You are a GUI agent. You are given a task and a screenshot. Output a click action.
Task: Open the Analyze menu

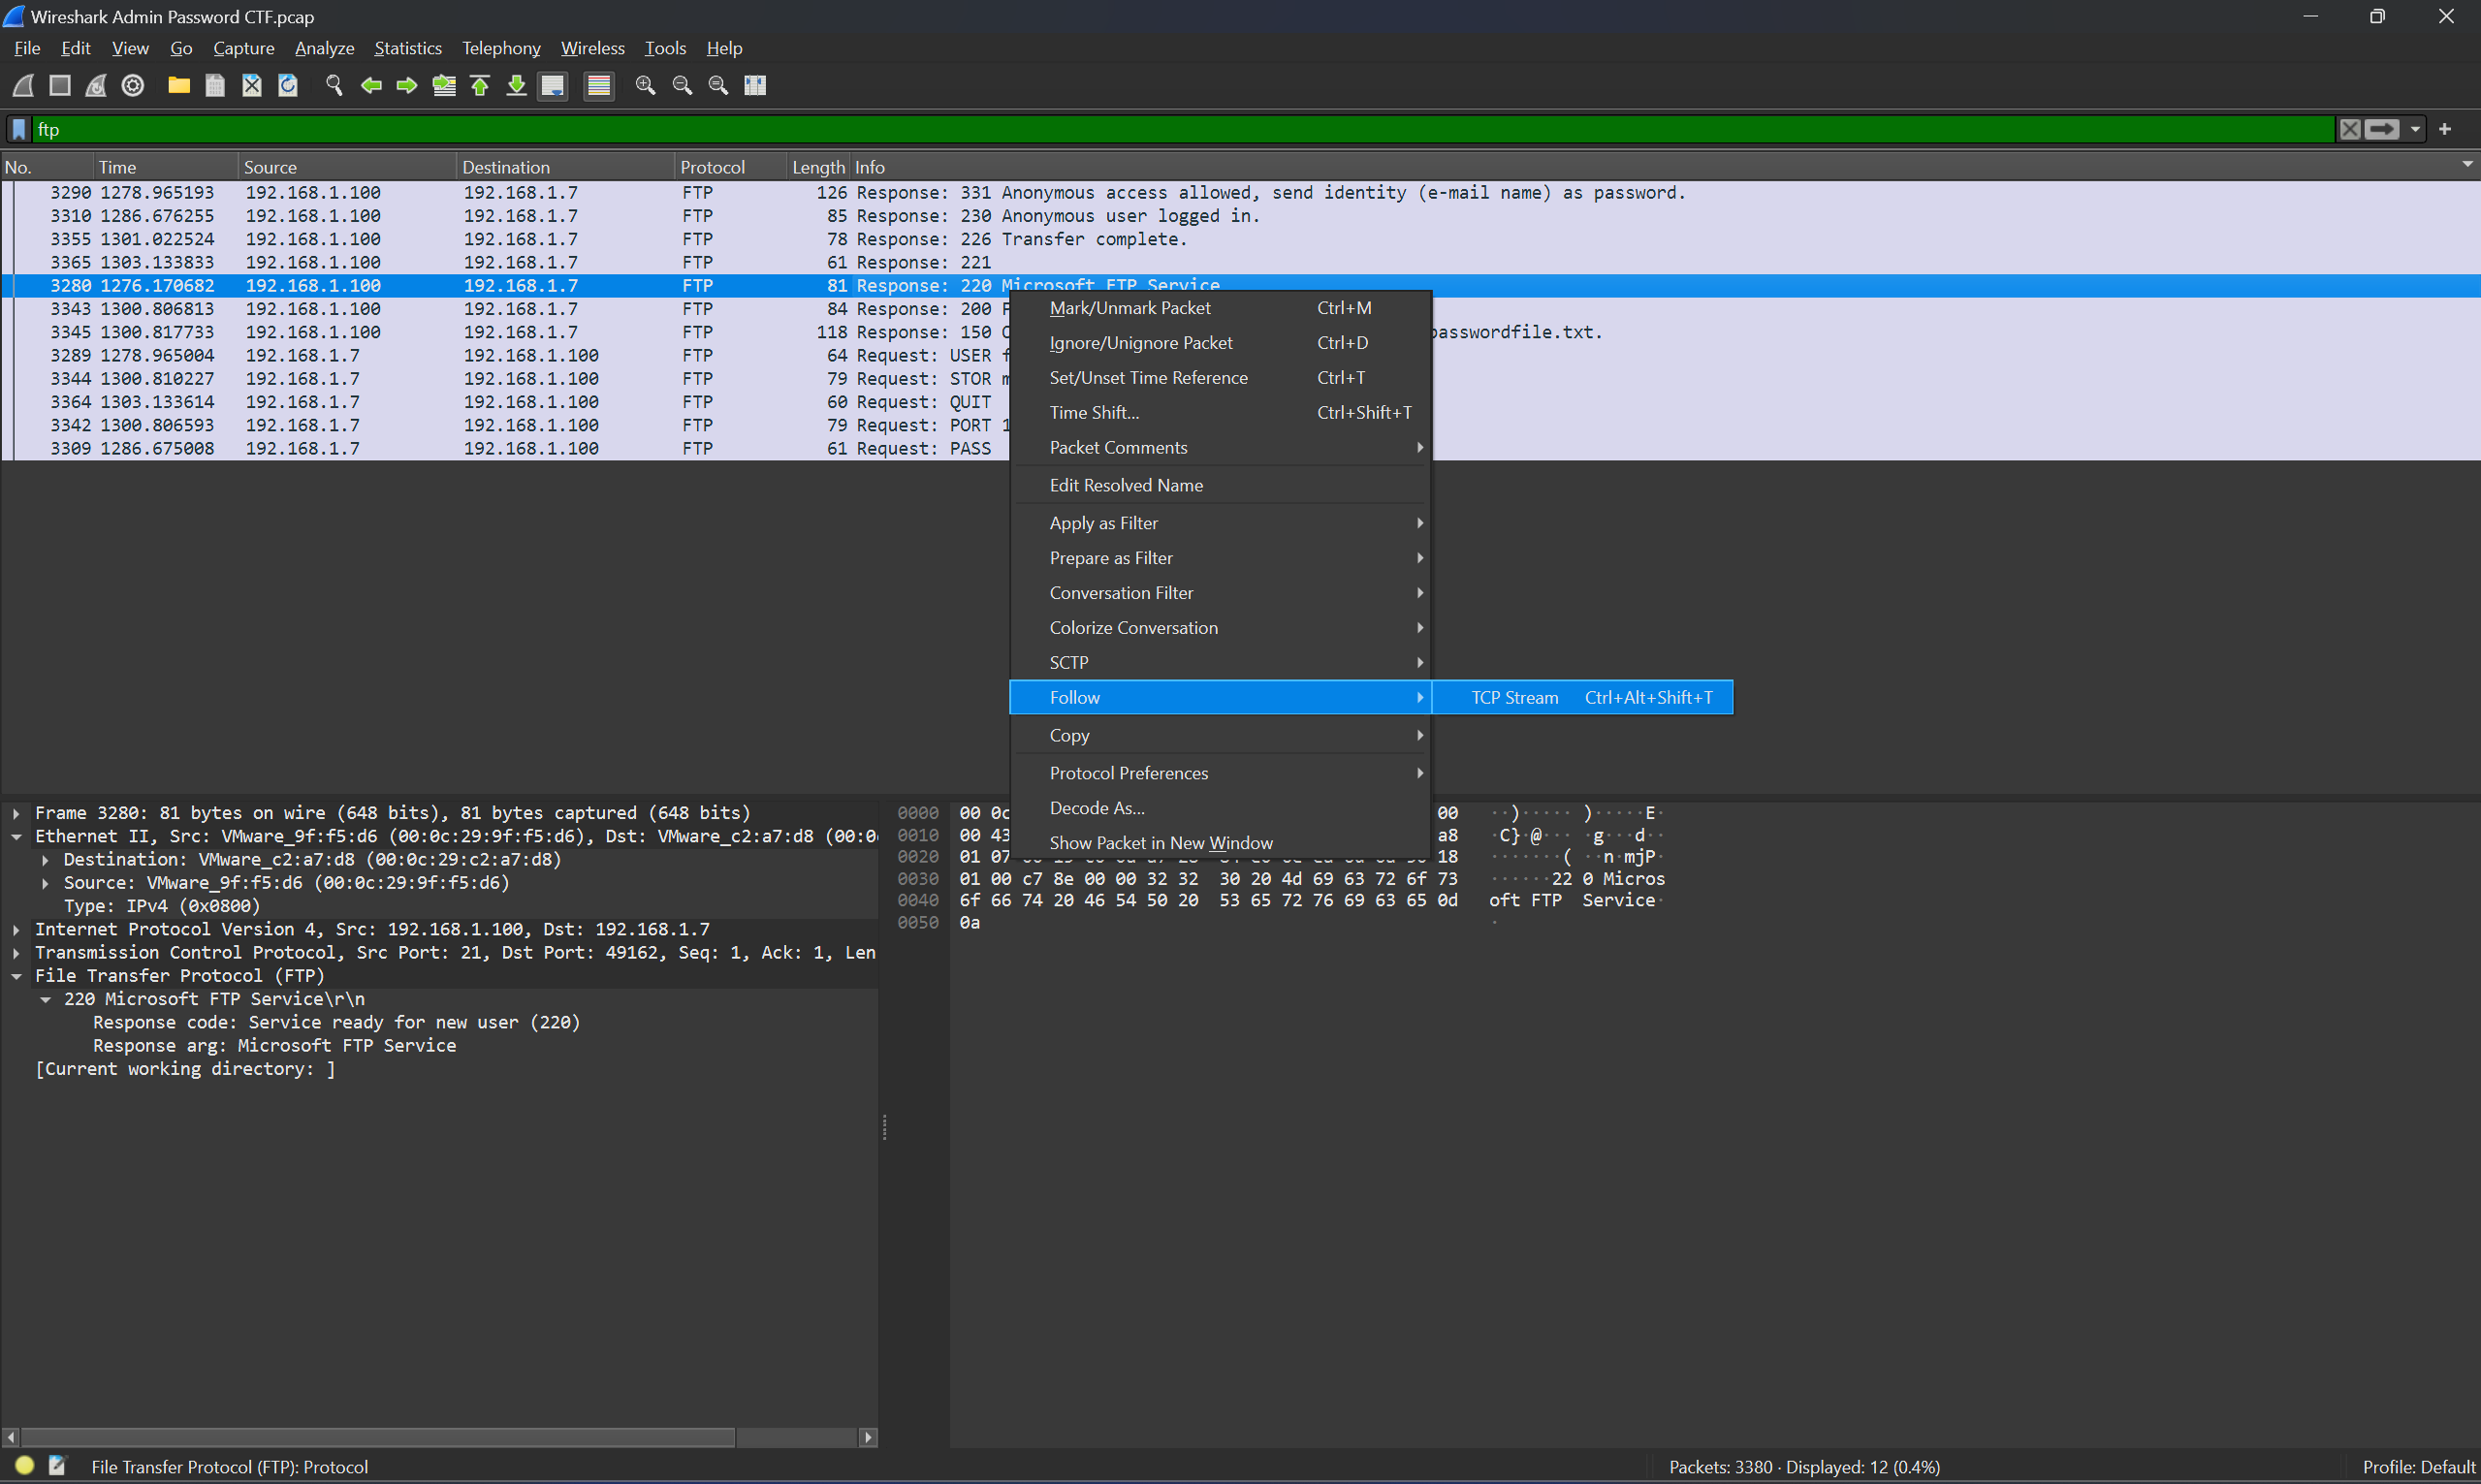coord(324,48)
